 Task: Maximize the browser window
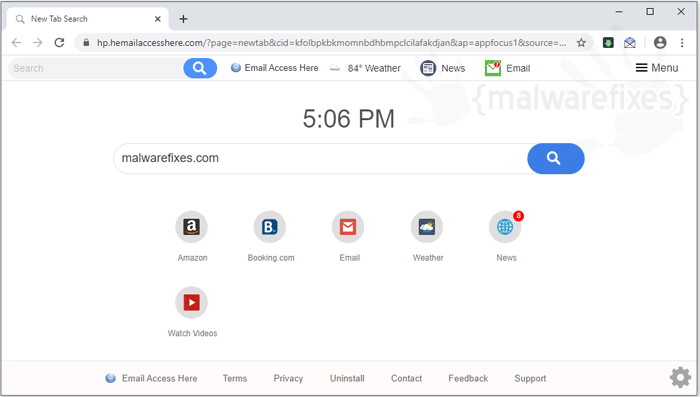pos(650,12)
